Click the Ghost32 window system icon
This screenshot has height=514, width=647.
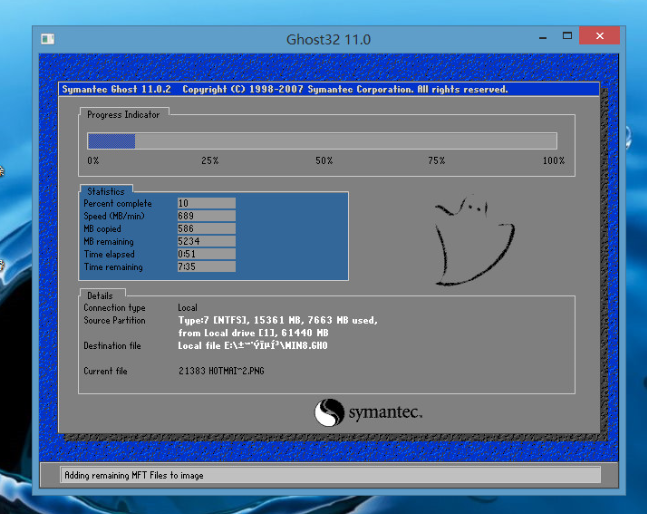[47, 39]
